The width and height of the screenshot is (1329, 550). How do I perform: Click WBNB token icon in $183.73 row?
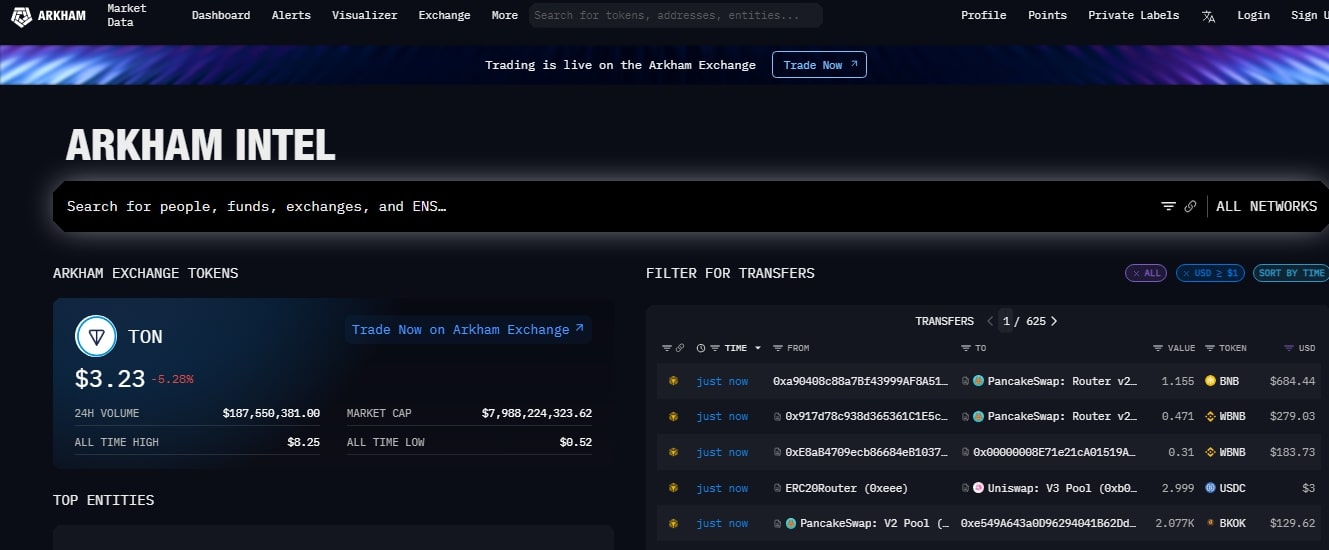point(1210,452)
